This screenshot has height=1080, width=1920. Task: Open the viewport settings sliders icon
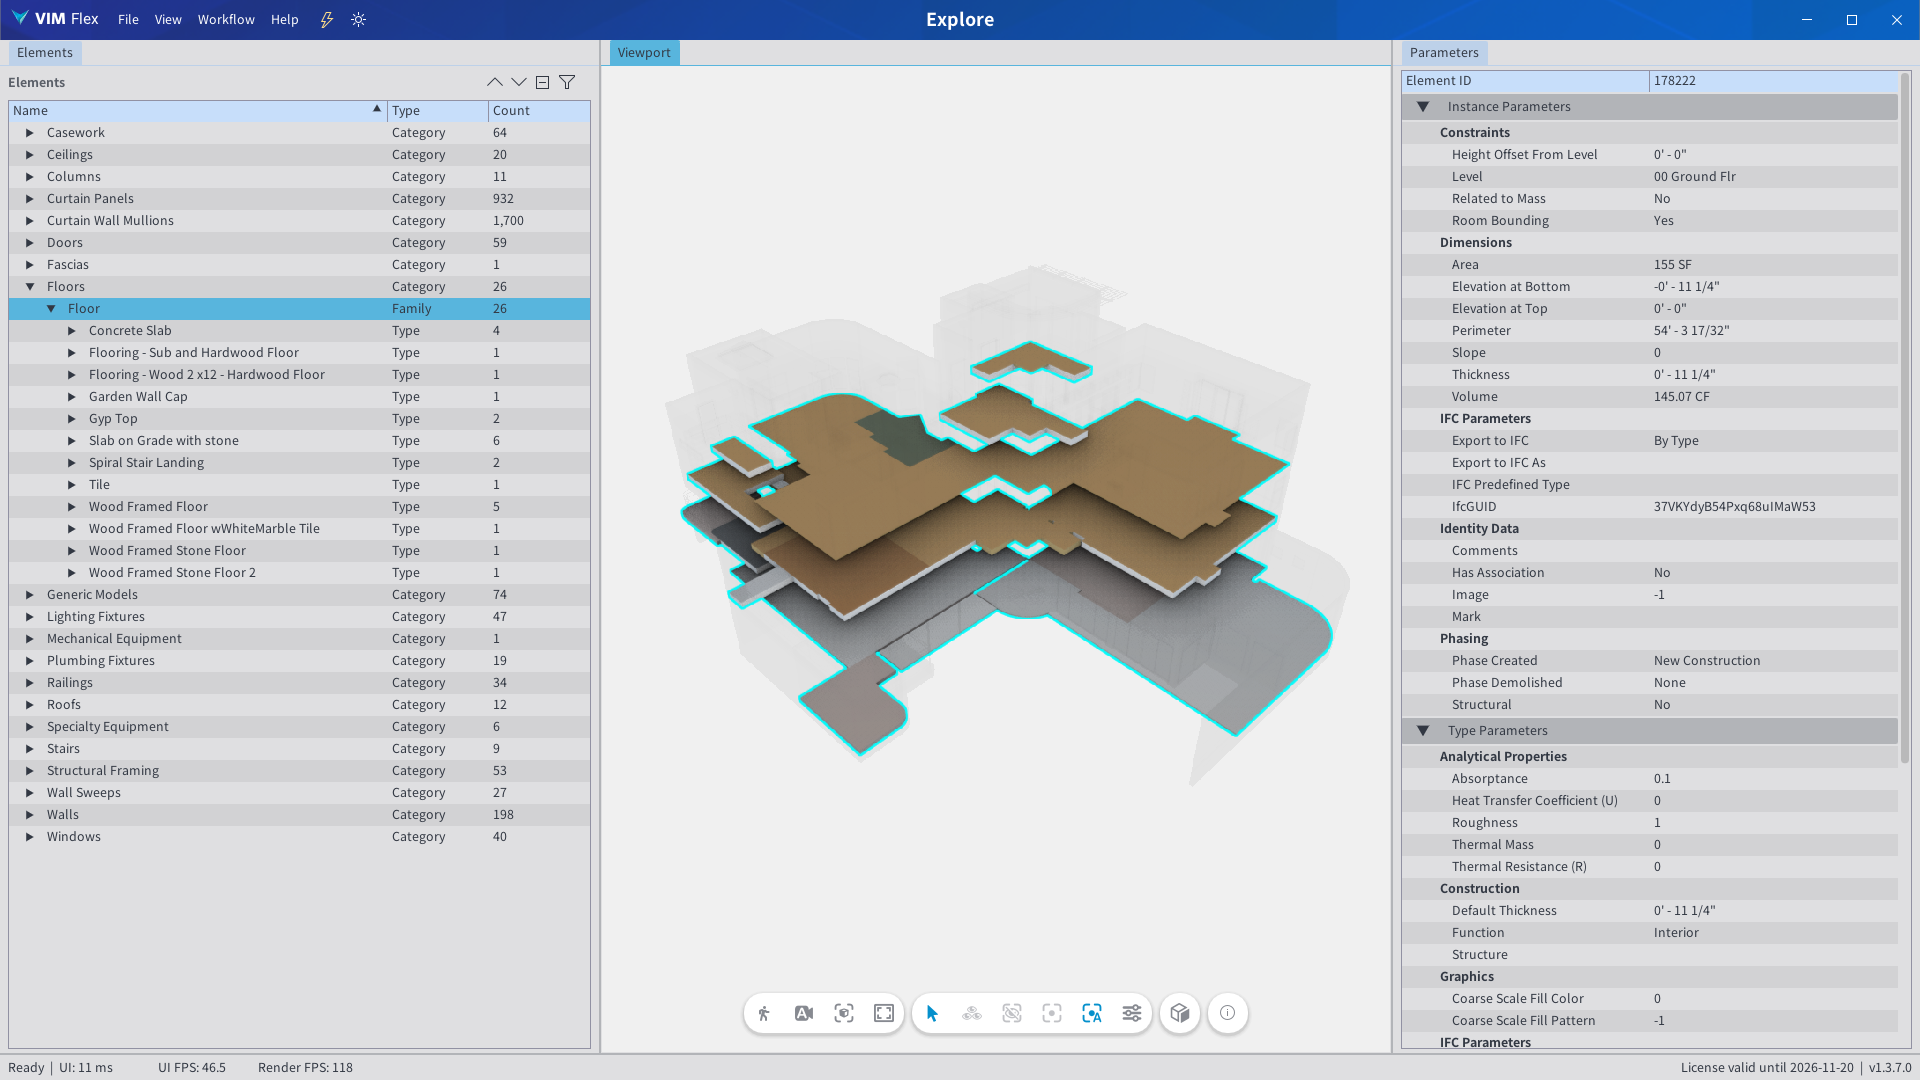(x=1132, y=1013)
